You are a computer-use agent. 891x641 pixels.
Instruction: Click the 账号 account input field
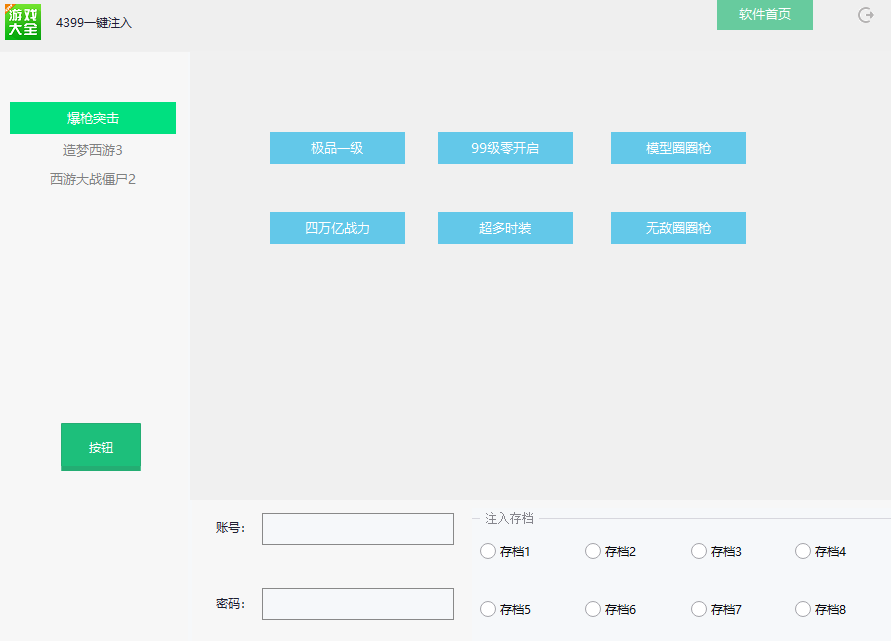(x=357, y=528)
